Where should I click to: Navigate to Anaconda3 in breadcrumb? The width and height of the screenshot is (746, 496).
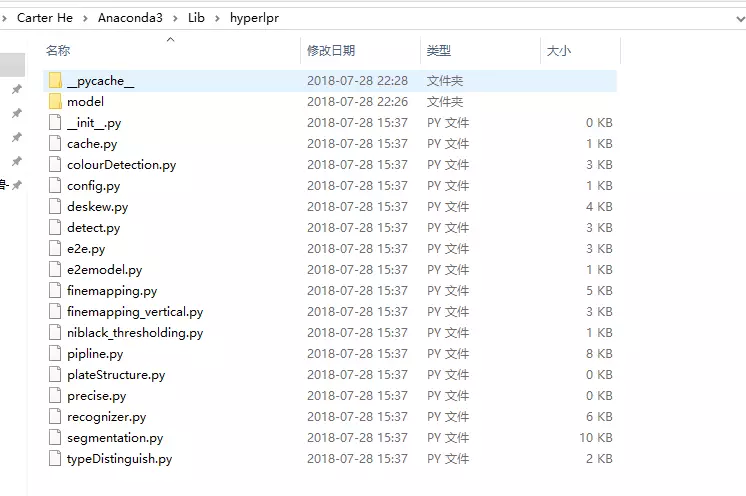(130, 18)
